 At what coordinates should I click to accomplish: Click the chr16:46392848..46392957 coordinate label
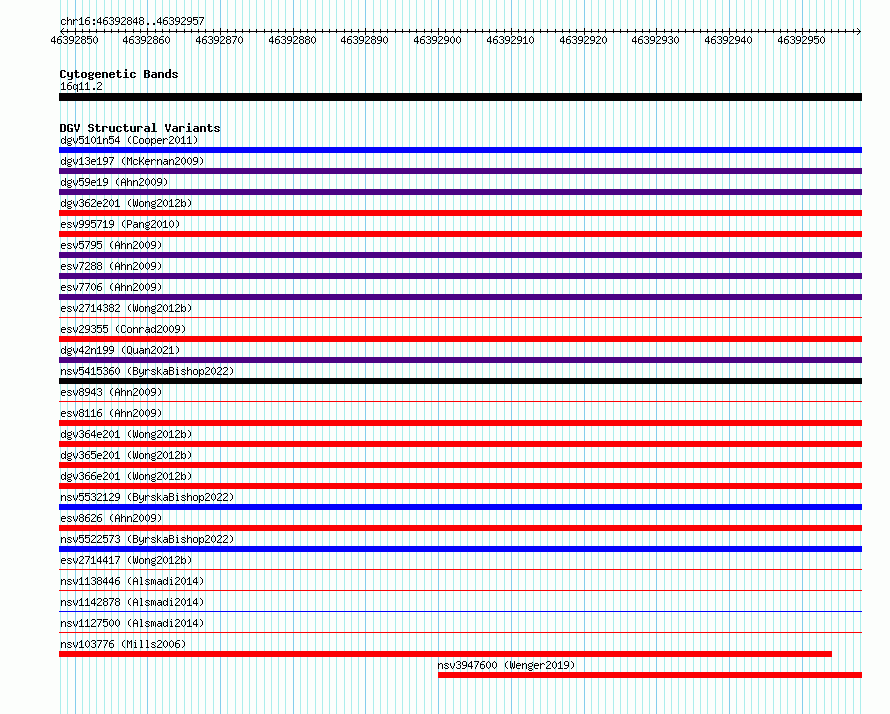coord(132,22)
